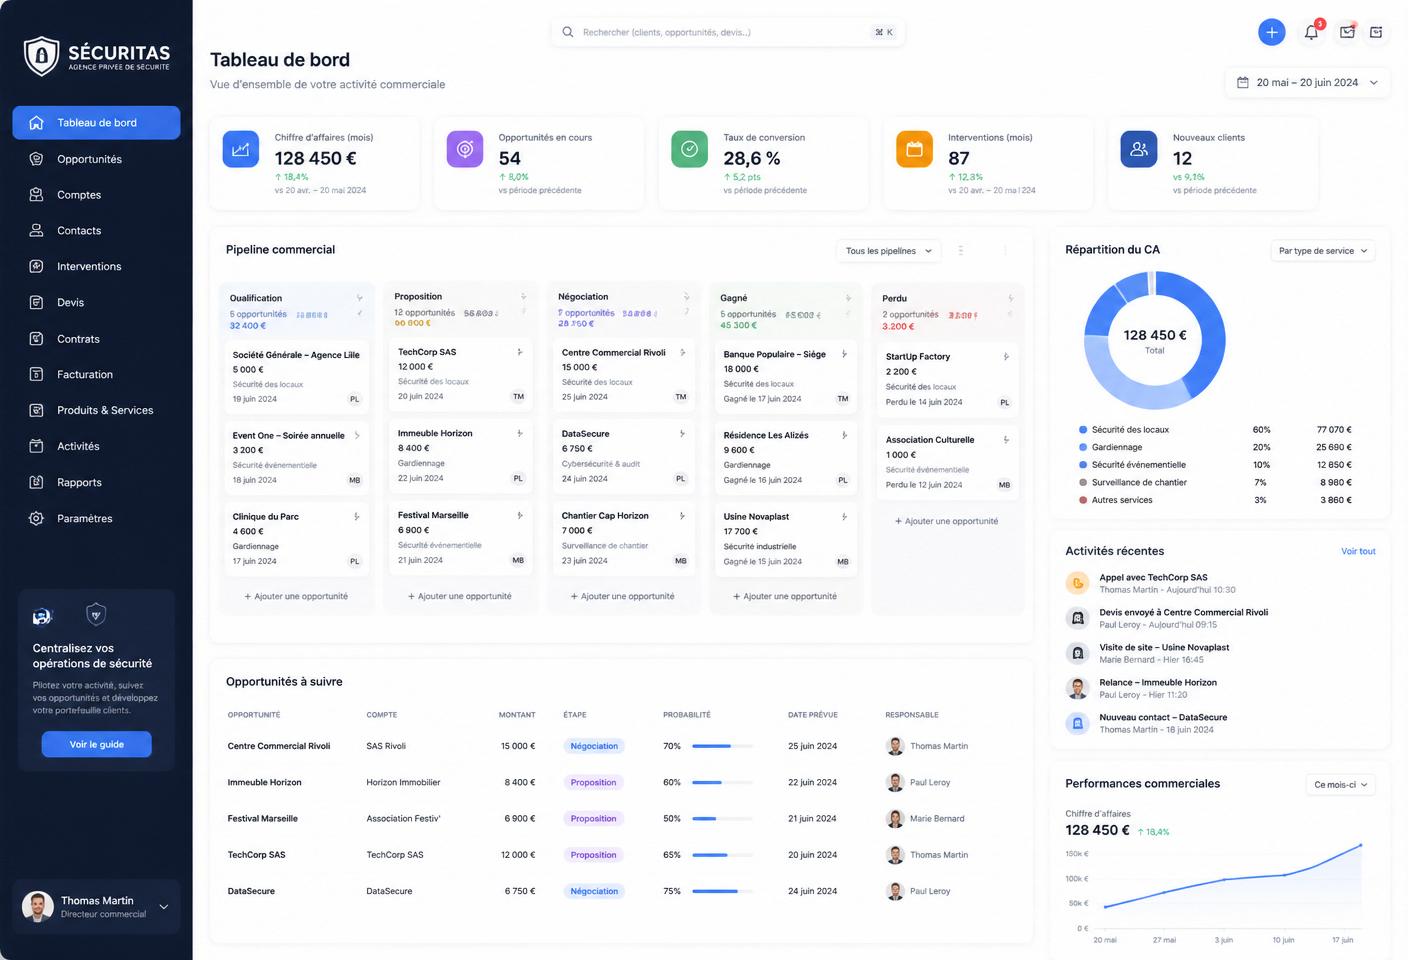Click the Négociation stage badge for DataSecure
The height and width of the screenshot is (960, 1408).
(594, 891)
